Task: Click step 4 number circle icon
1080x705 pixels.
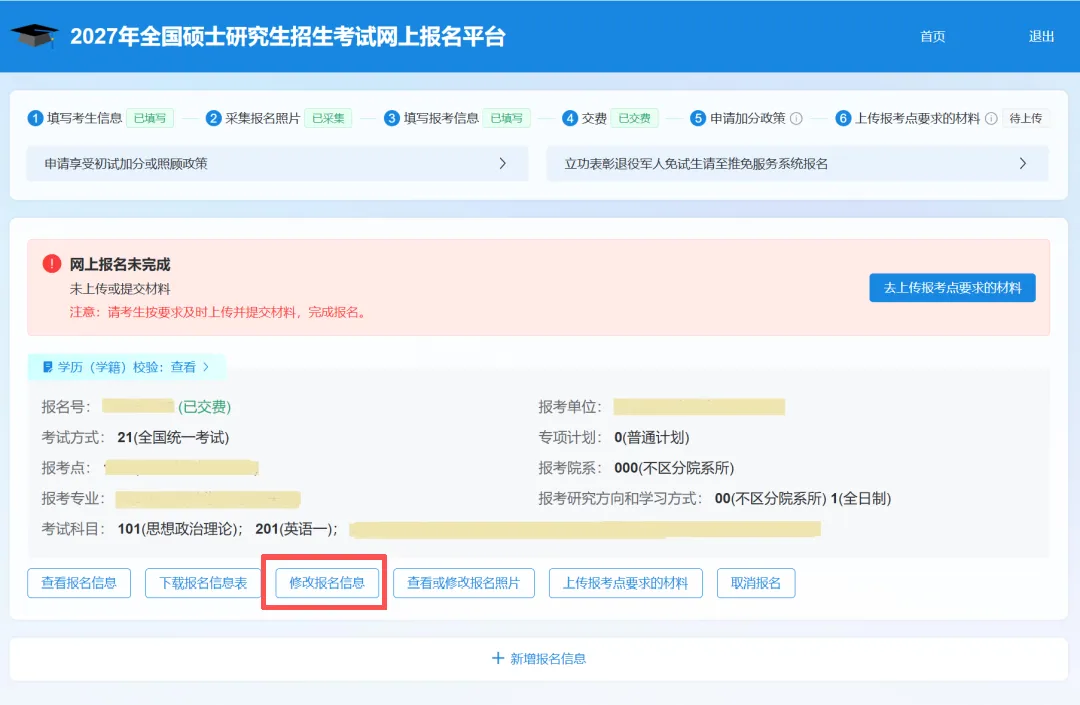Action: (570, 118)
